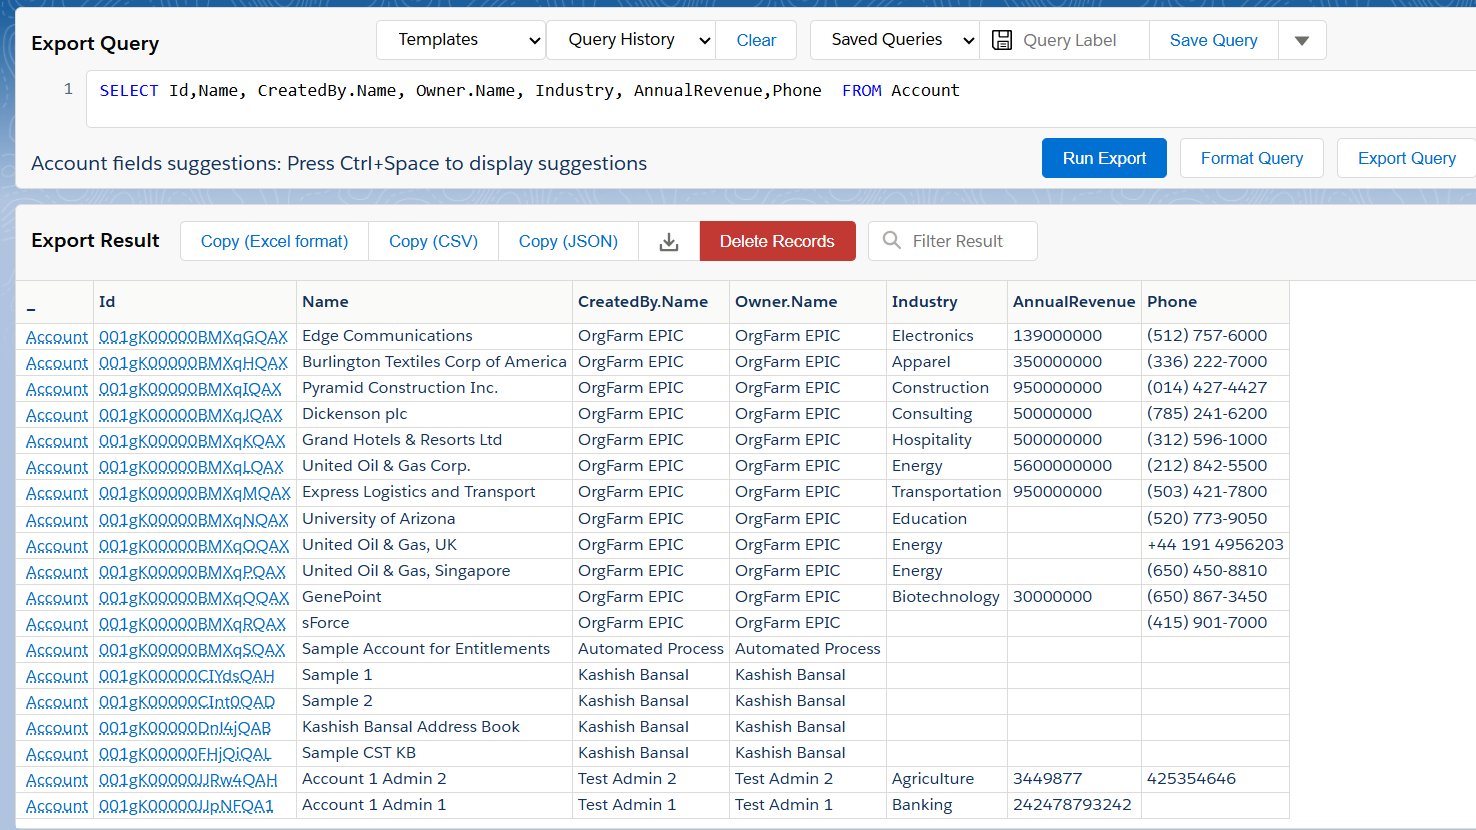Expand the arrow menu next to Save Query

[x=1301, y=41]
